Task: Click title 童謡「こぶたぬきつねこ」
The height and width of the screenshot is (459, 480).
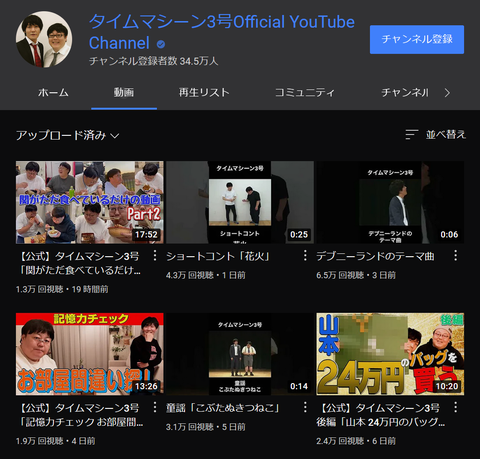Action: coord(223,408)
